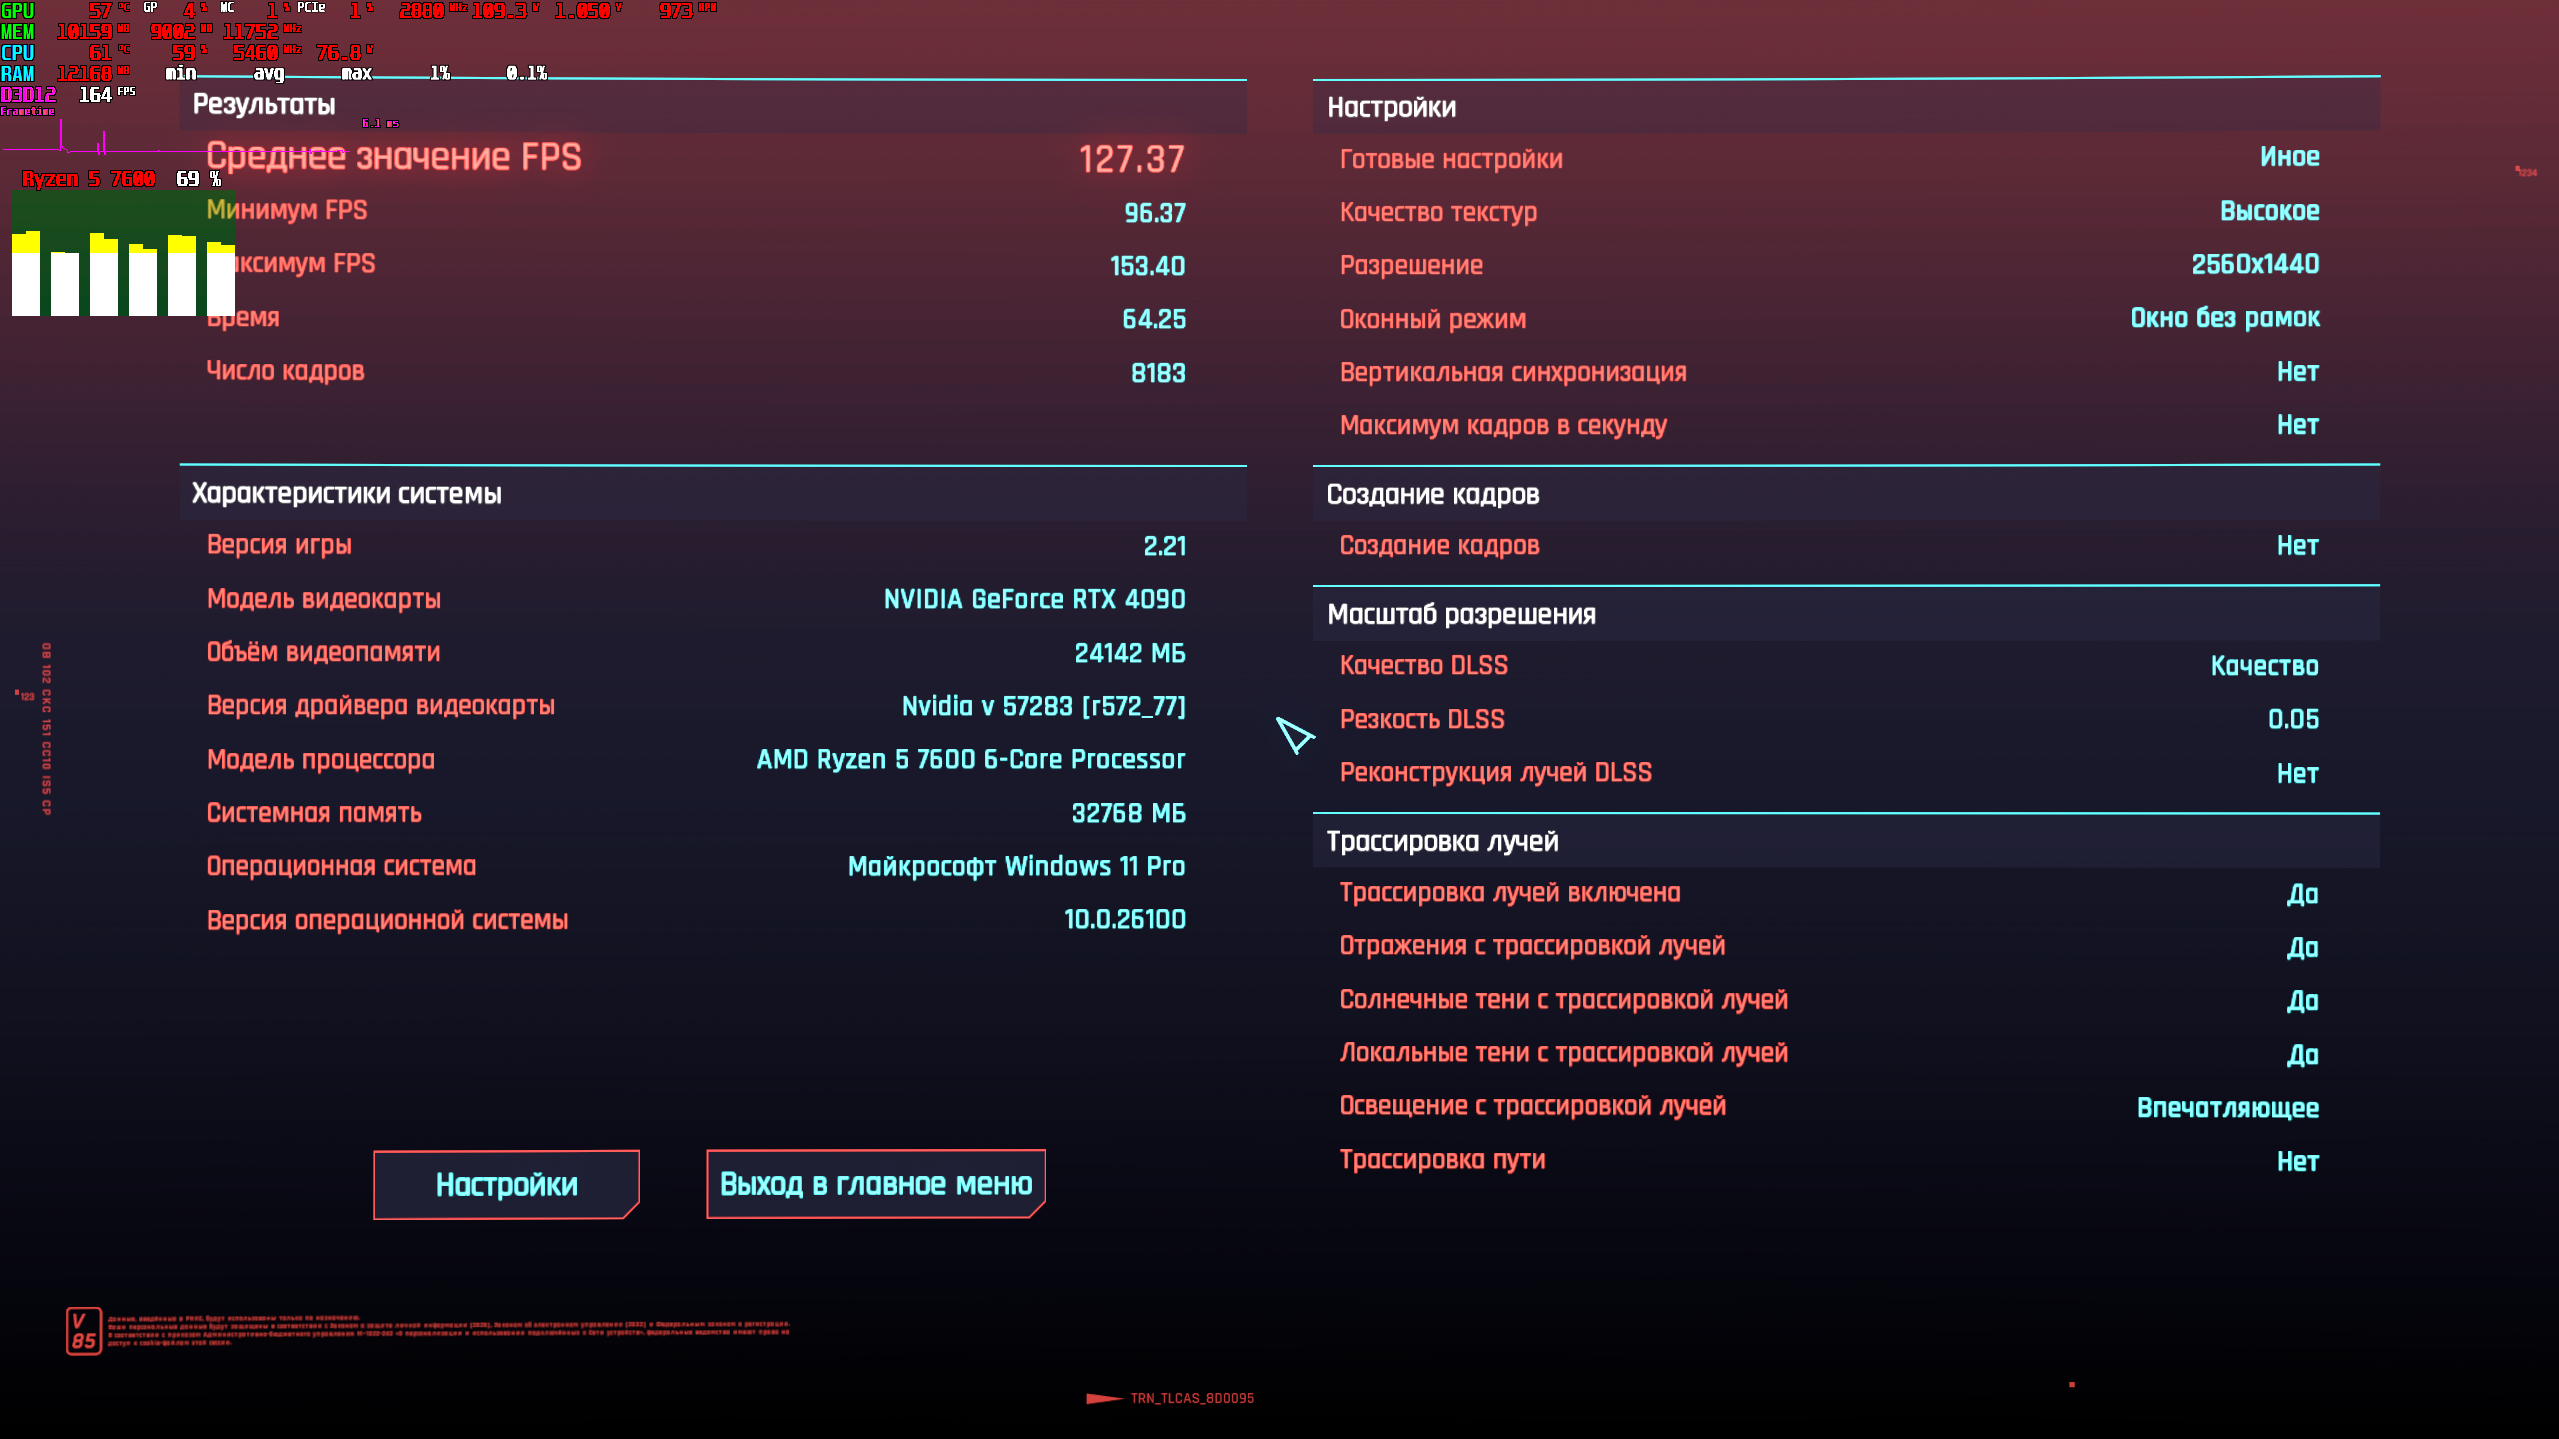Click the small red dot at bottom right
Viewport: 2559px width, 1439px height.
pyautogui.click(x=2072, y=1384)
